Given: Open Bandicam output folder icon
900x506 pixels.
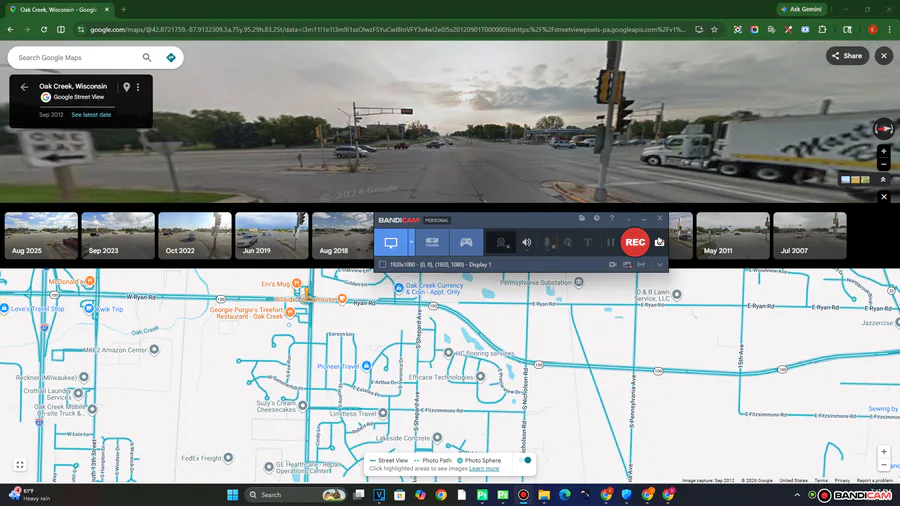Looking at the screenshot, I should (581, 218).
